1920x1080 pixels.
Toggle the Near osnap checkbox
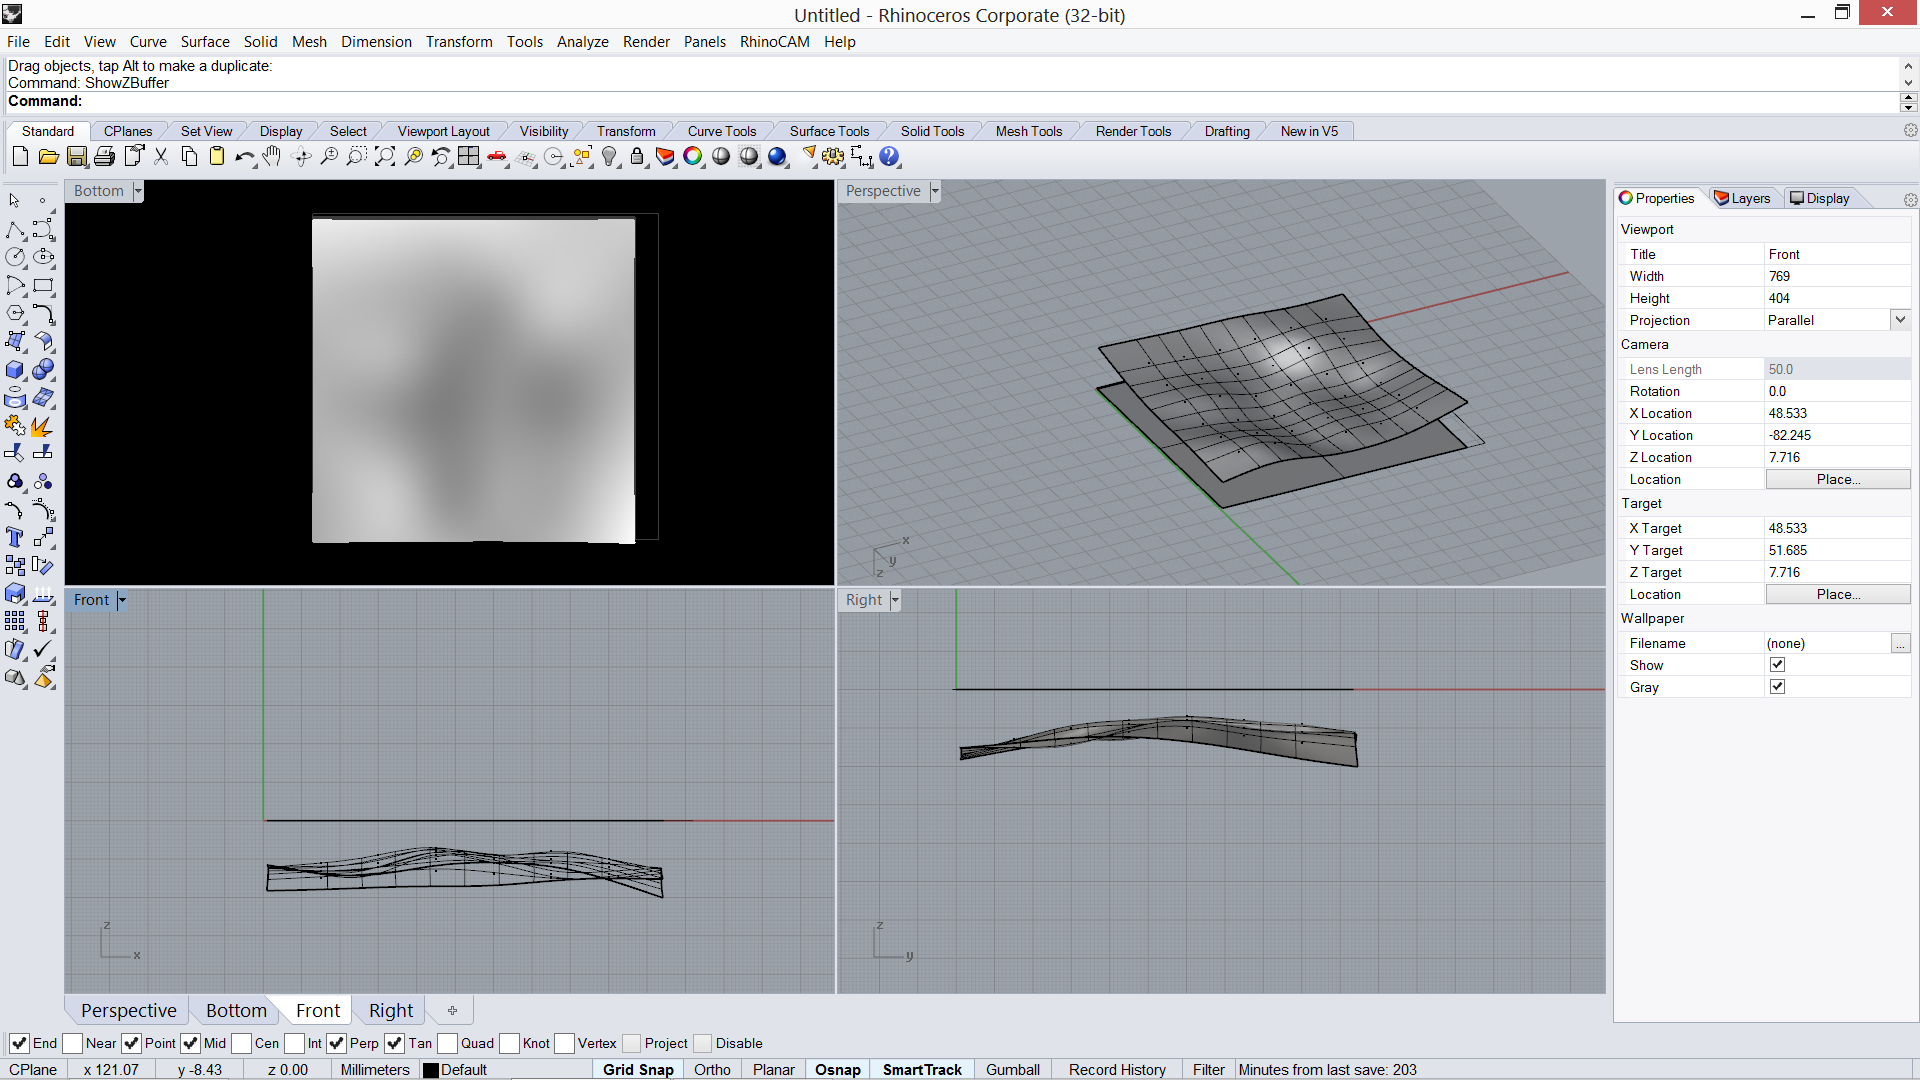pyautogui.click(x=73, y=1043)
